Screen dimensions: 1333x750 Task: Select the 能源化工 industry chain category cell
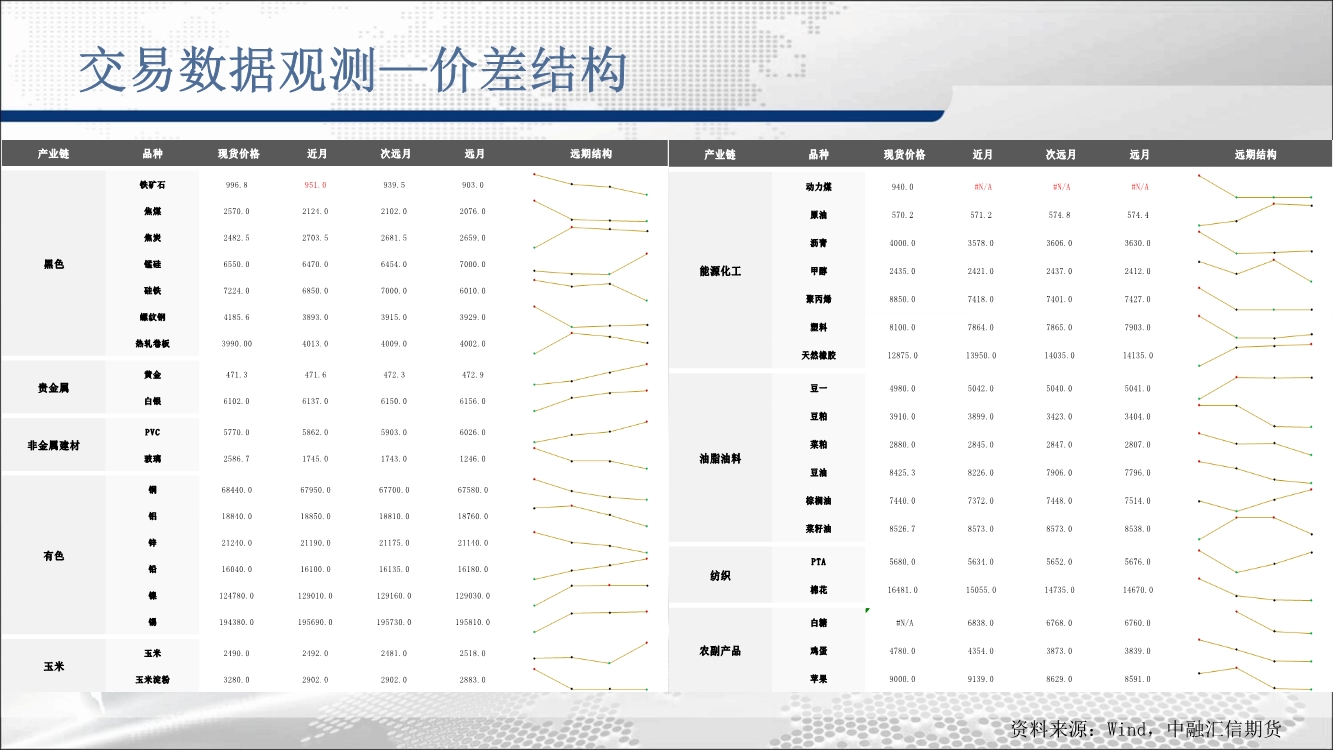720,271
